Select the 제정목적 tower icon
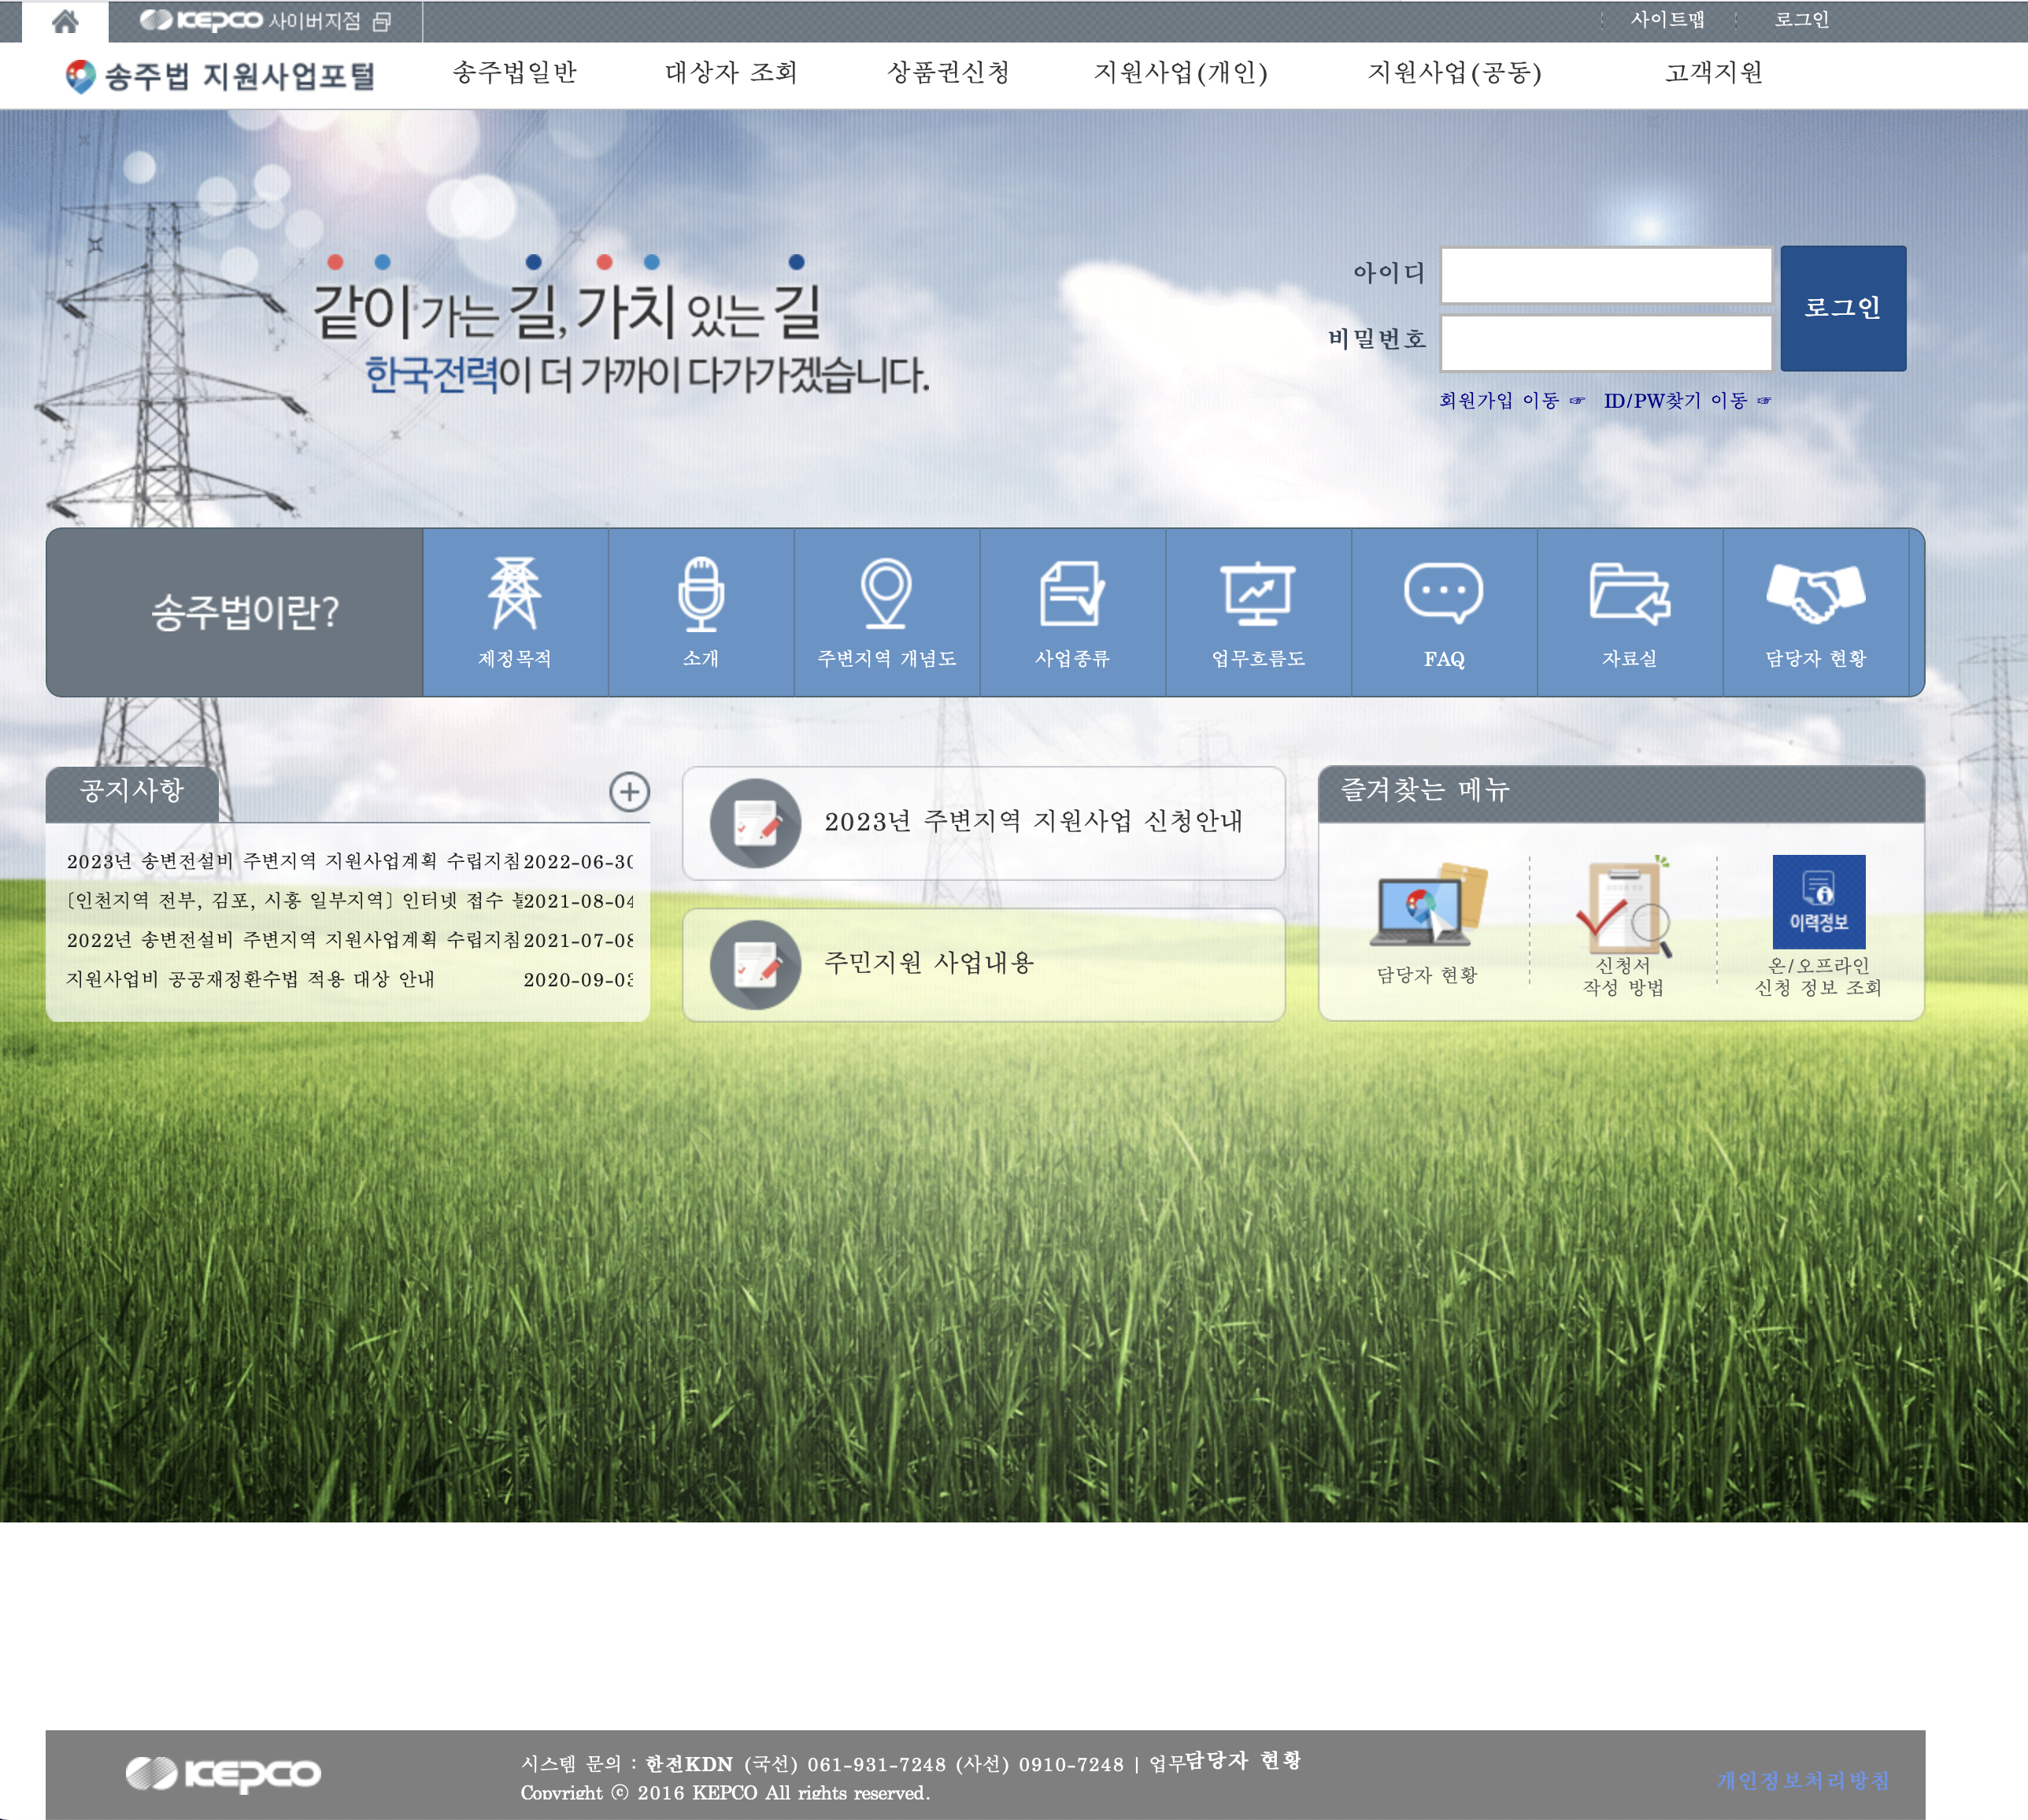 coord(513,594)
